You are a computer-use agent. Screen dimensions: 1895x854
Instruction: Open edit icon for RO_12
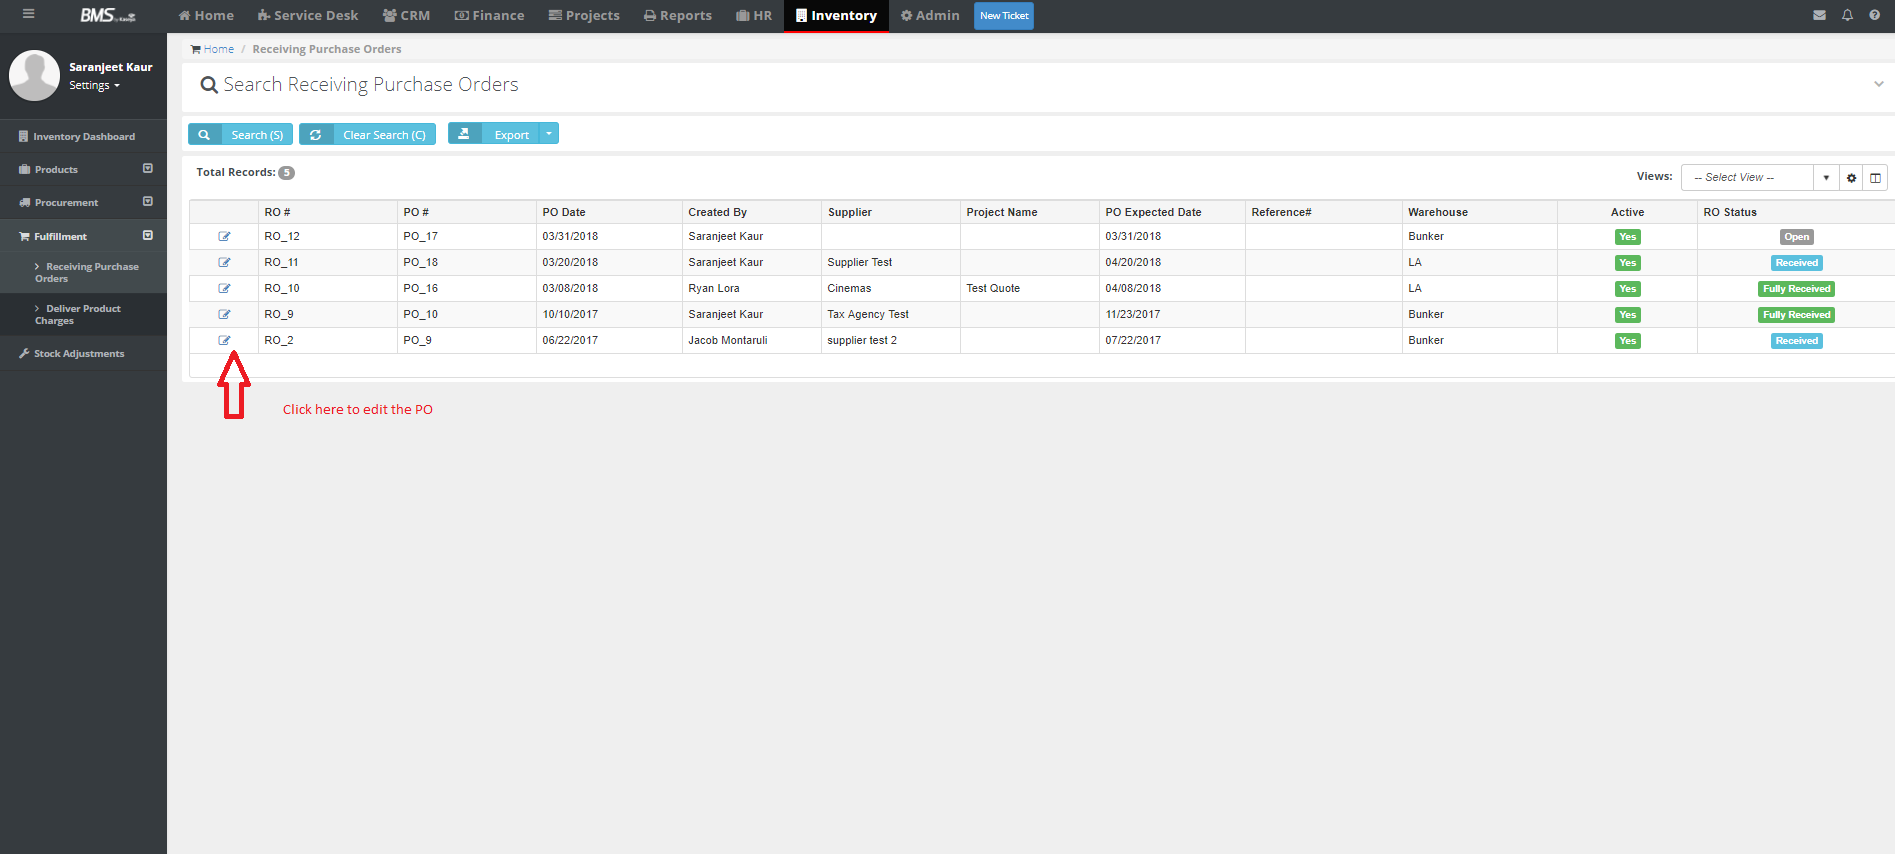click(x=224, y=237)
